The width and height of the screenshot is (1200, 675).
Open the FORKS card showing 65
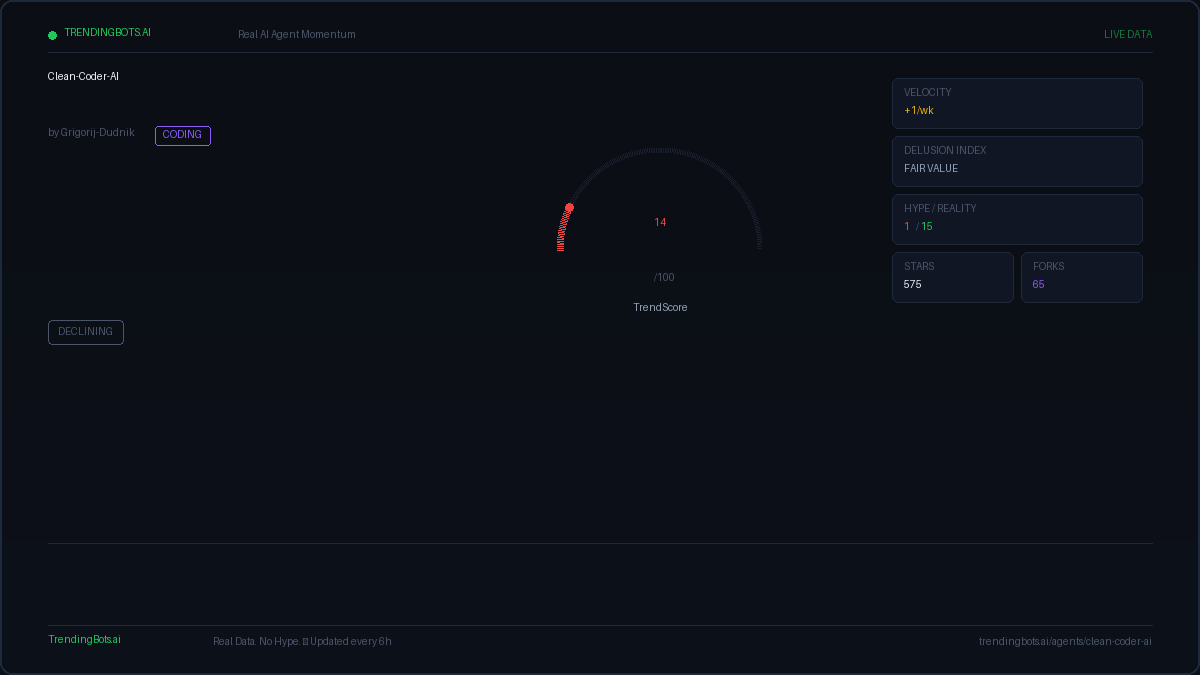[1082, 277]
